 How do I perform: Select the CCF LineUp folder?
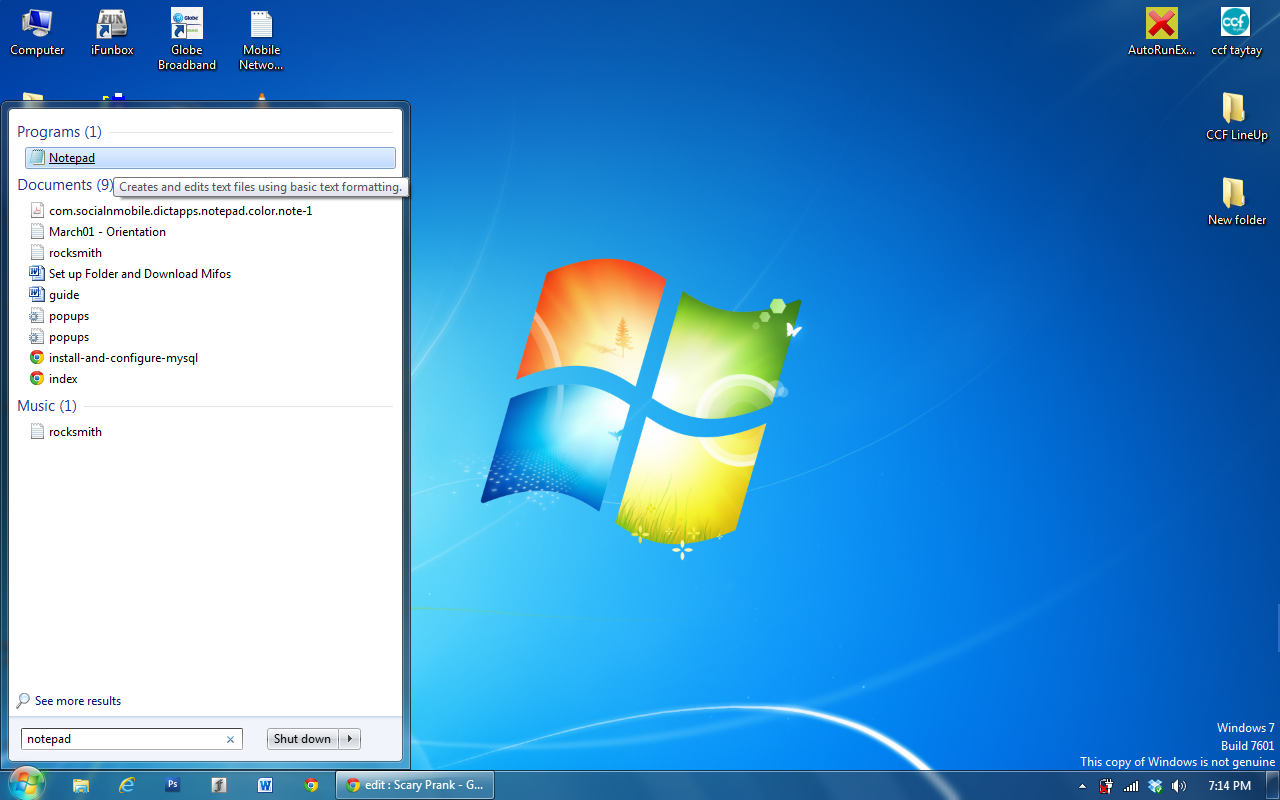[1236, 117]
